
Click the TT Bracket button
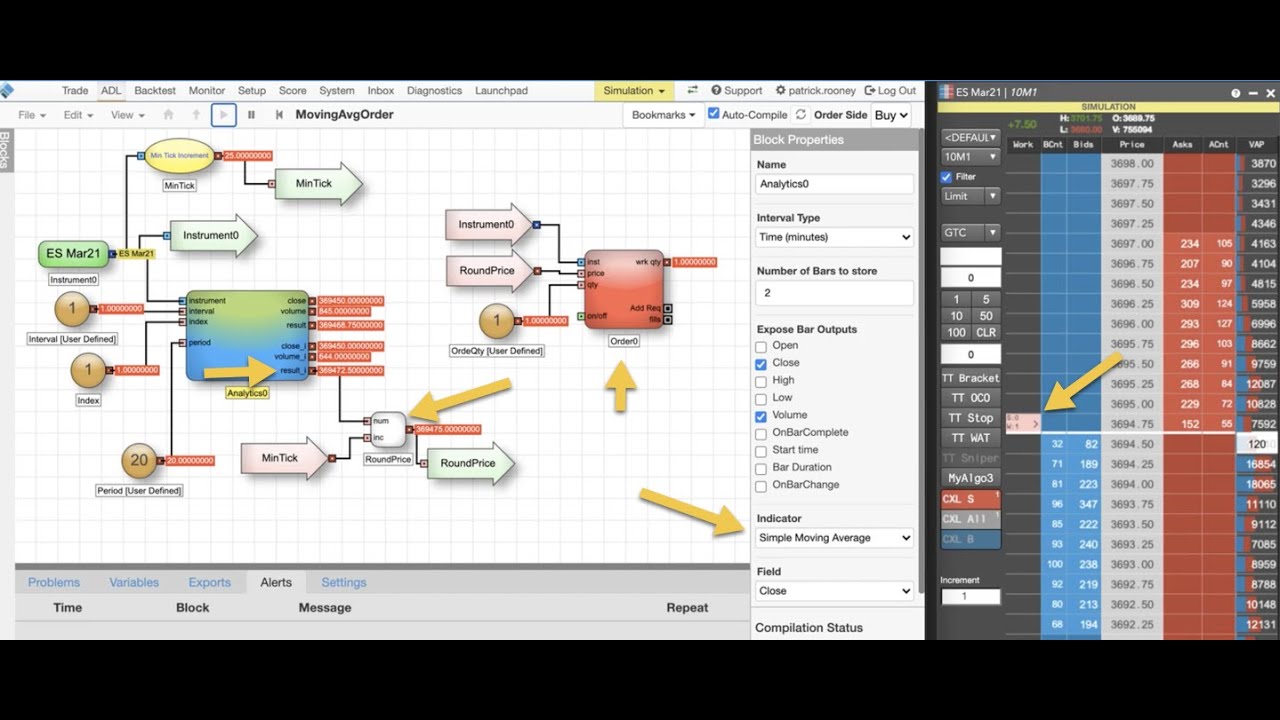tap(970, 378)
